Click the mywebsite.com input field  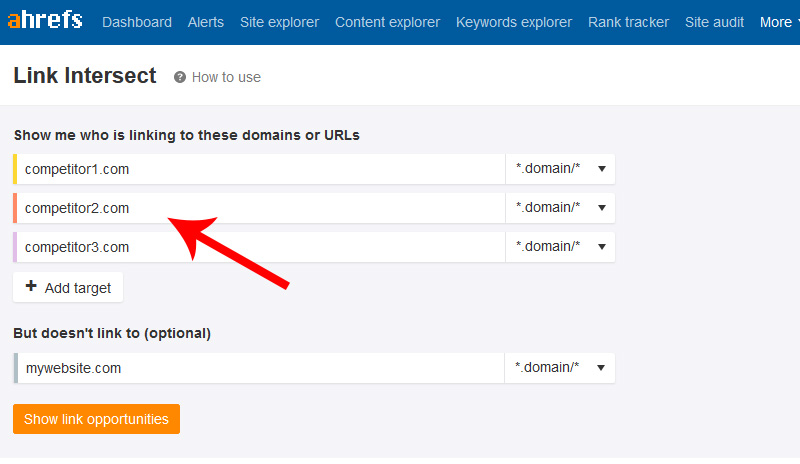(260, 368)
